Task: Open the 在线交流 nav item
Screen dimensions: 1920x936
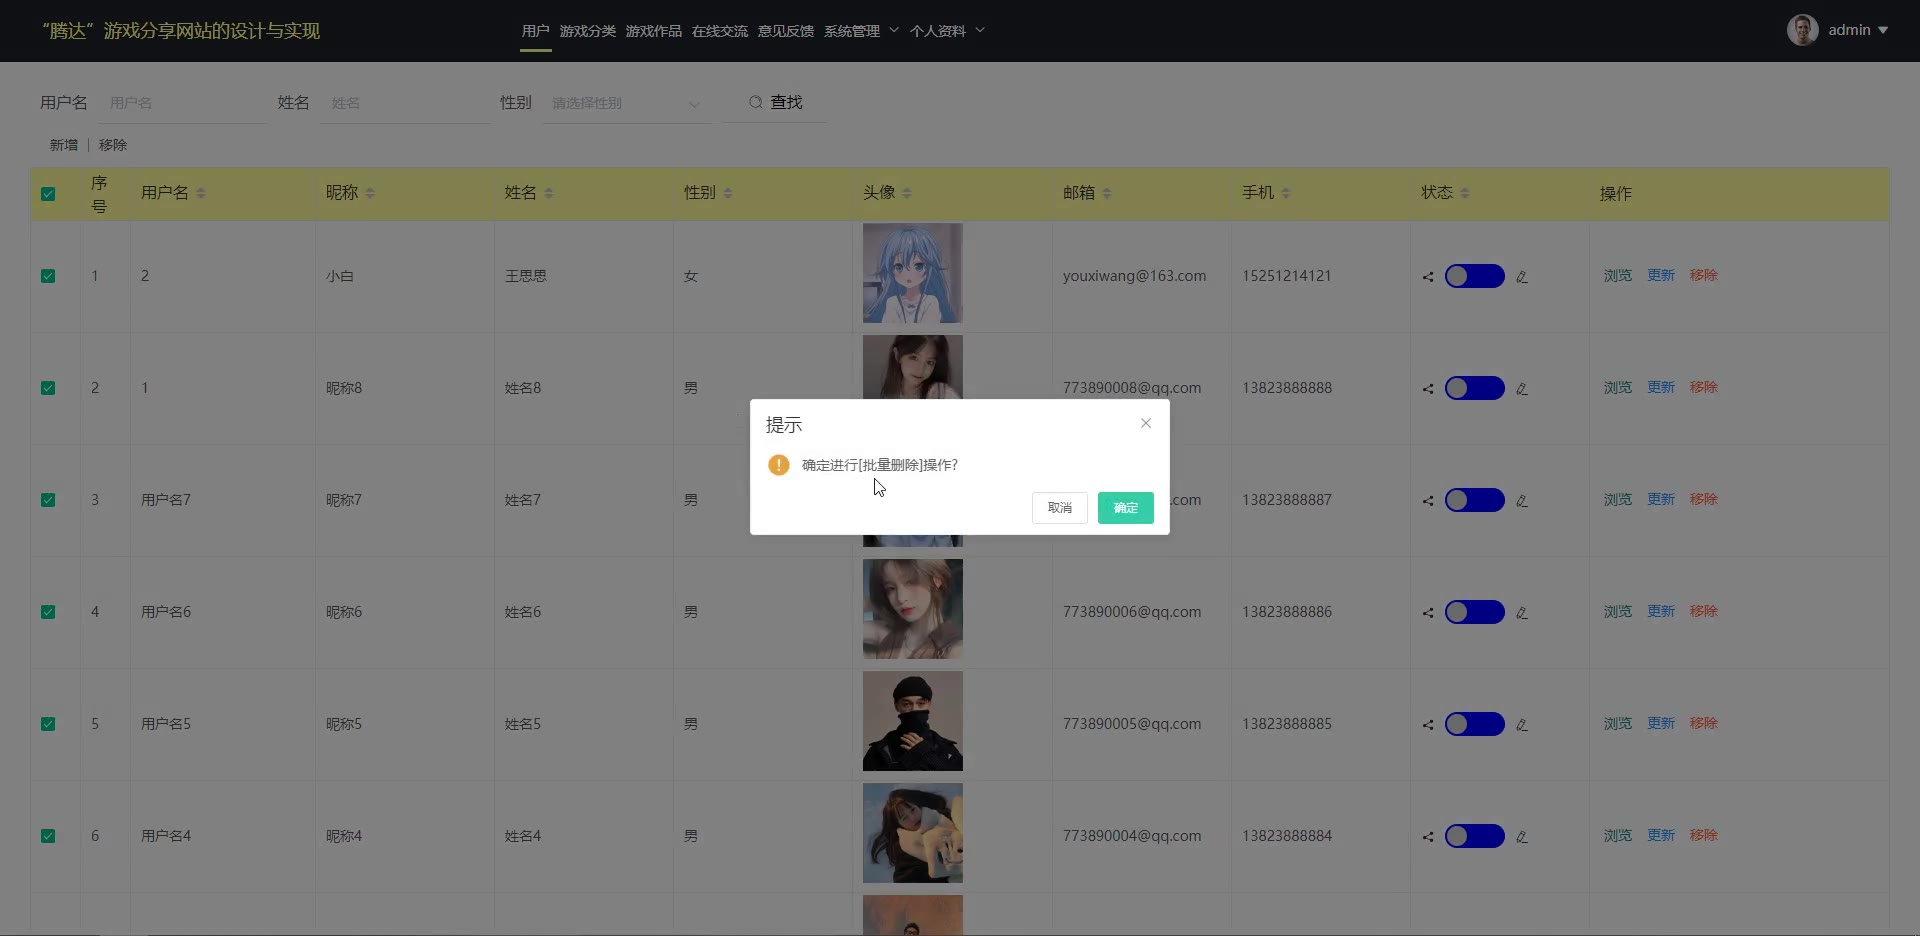Action: click(x=720, y=31)
